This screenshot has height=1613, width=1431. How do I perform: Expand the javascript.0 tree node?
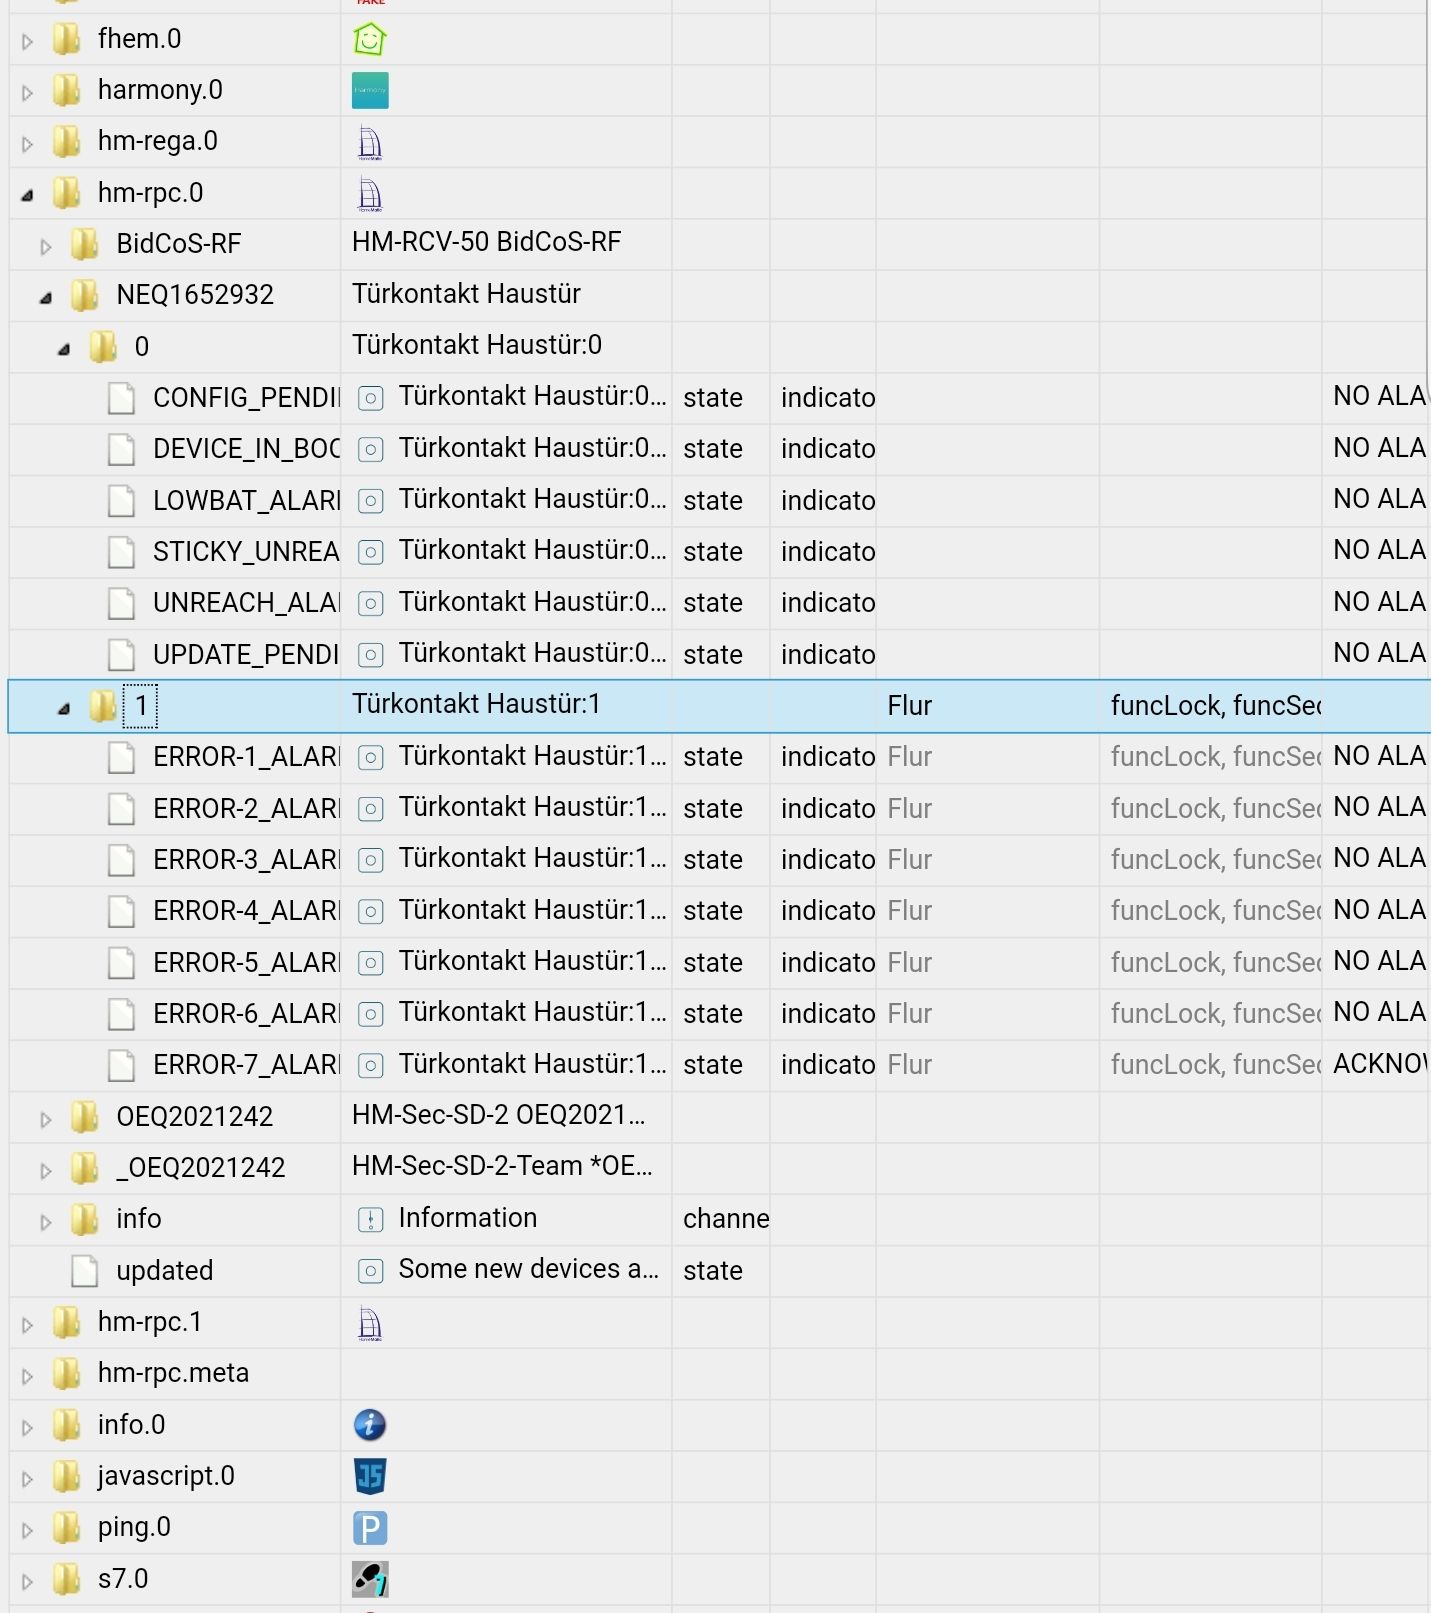(28, 1478)
